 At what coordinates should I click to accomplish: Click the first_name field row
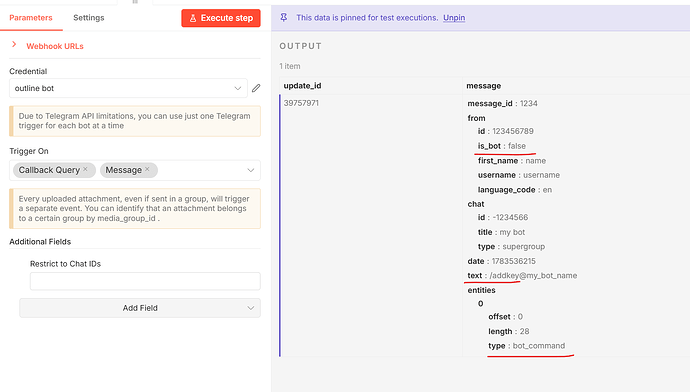coord(512,161)
